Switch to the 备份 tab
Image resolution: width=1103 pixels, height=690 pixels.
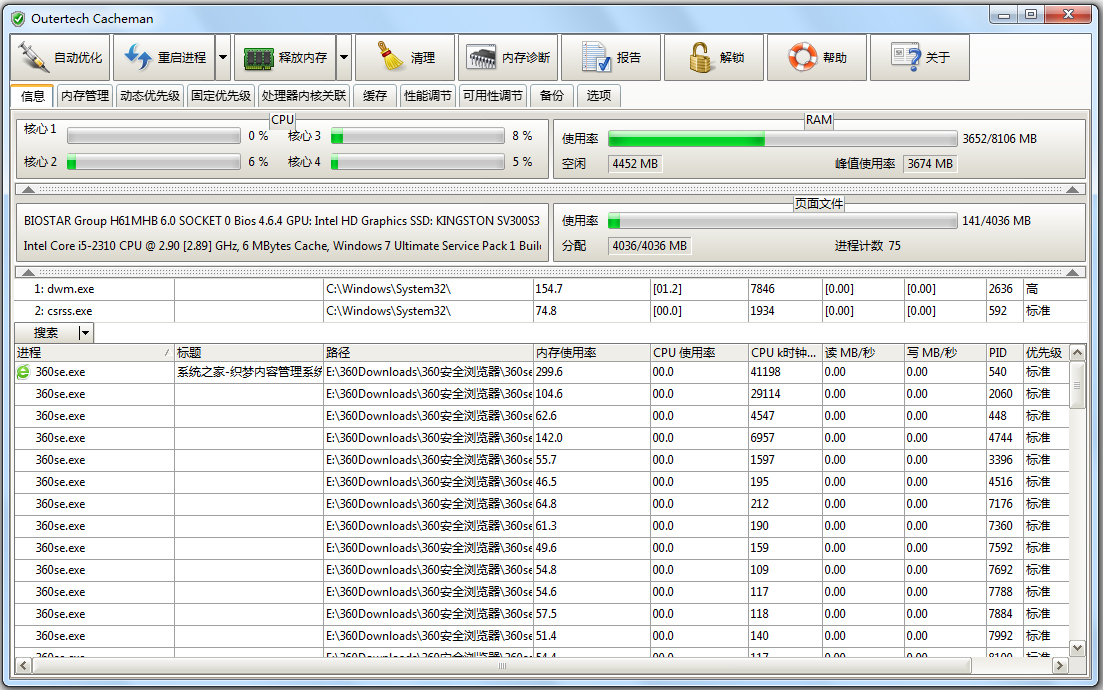click(552, 96)
